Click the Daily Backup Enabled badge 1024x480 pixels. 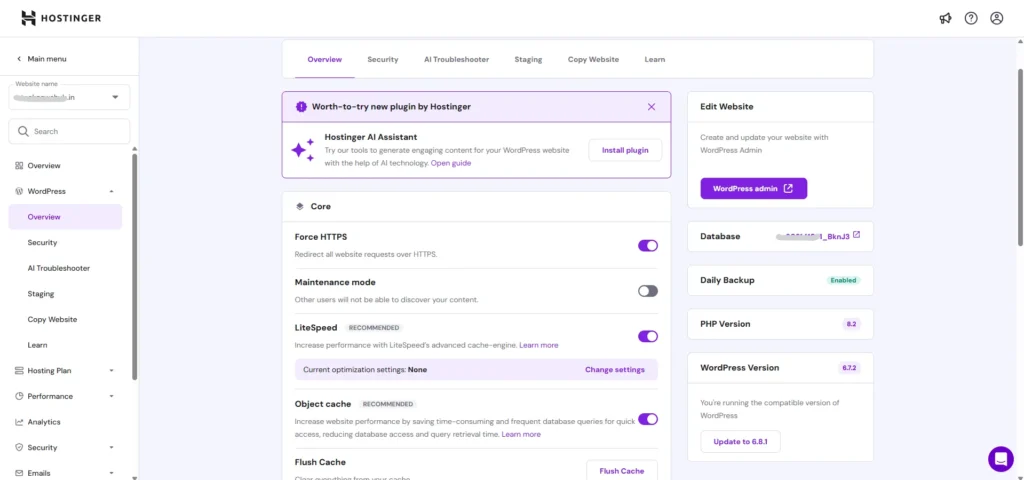843,280
